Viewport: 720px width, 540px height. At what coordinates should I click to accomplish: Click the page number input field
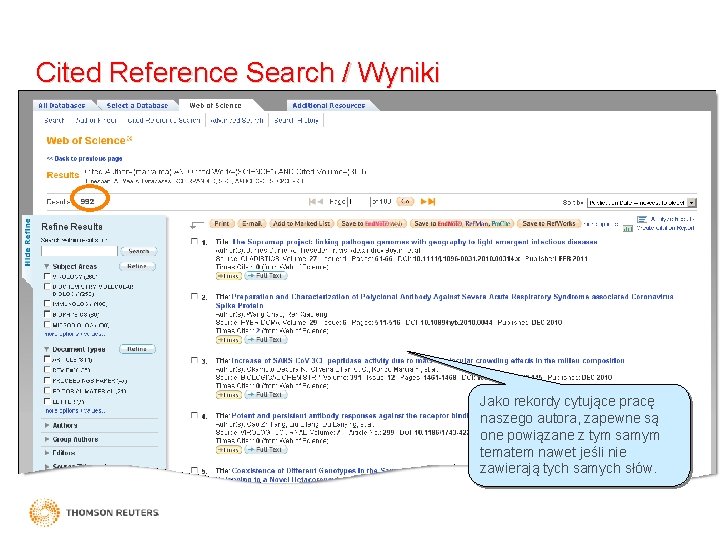[x=359, y=202]
